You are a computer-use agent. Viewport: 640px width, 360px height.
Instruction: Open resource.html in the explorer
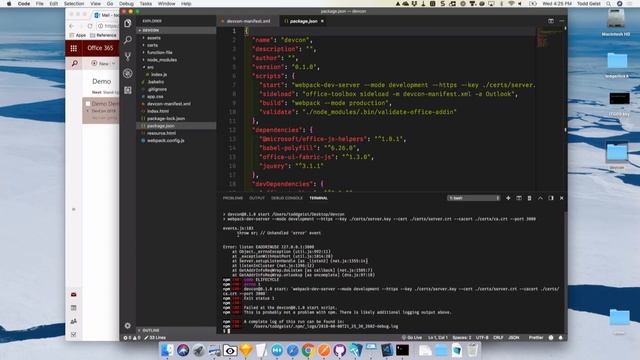tap(176, 133)
